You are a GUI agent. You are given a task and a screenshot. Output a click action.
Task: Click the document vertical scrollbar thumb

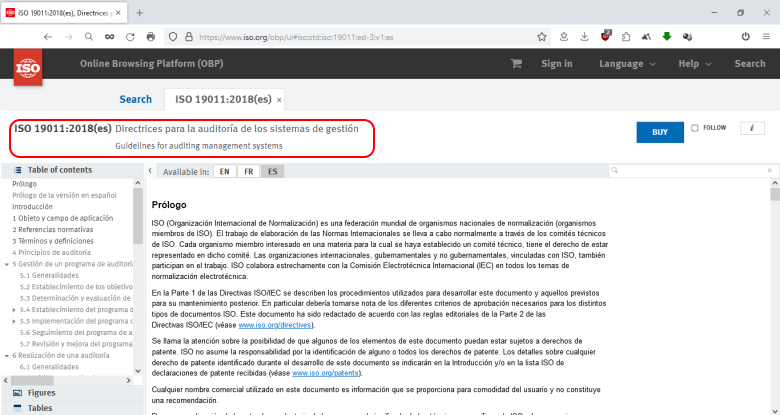(775, 194)
